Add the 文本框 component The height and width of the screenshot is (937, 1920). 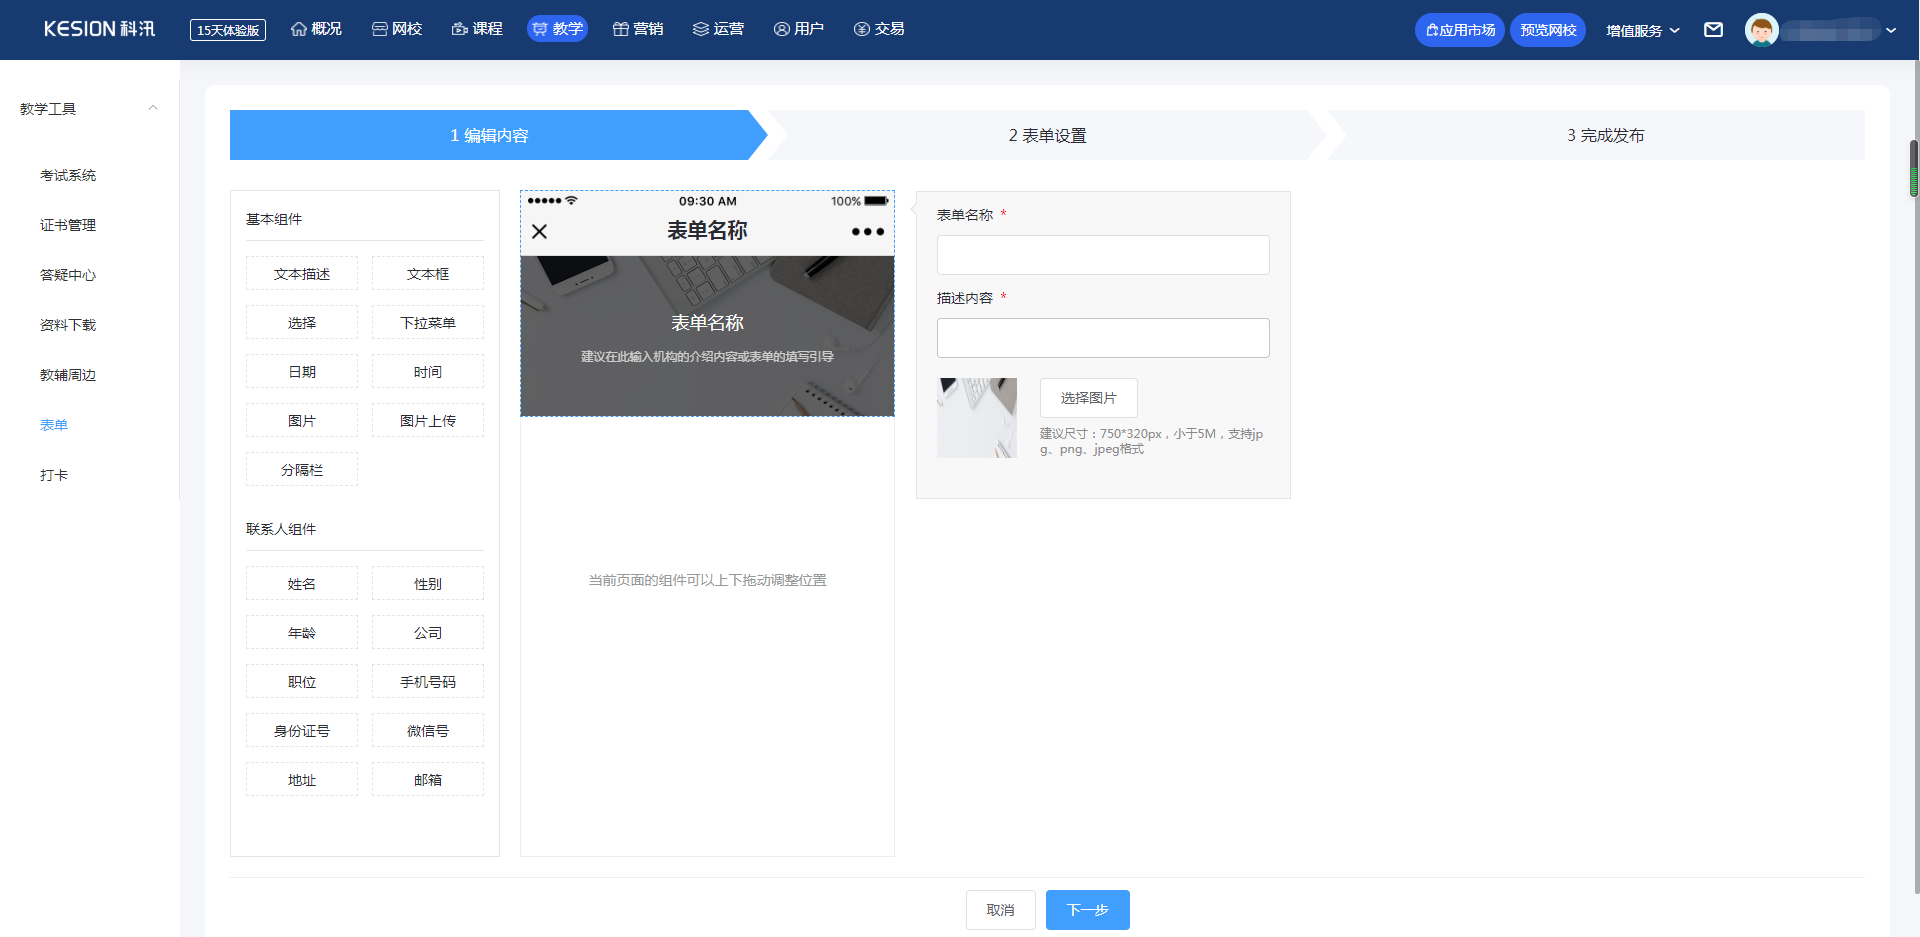(428, 274)
